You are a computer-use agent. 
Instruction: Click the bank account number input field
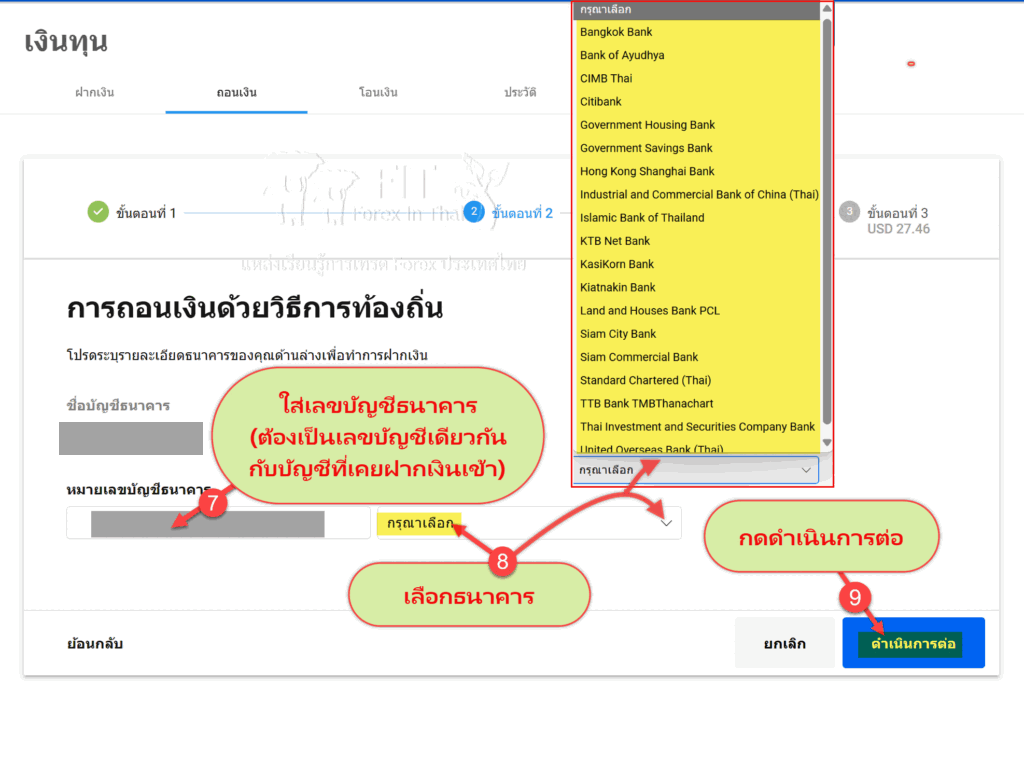218,523
